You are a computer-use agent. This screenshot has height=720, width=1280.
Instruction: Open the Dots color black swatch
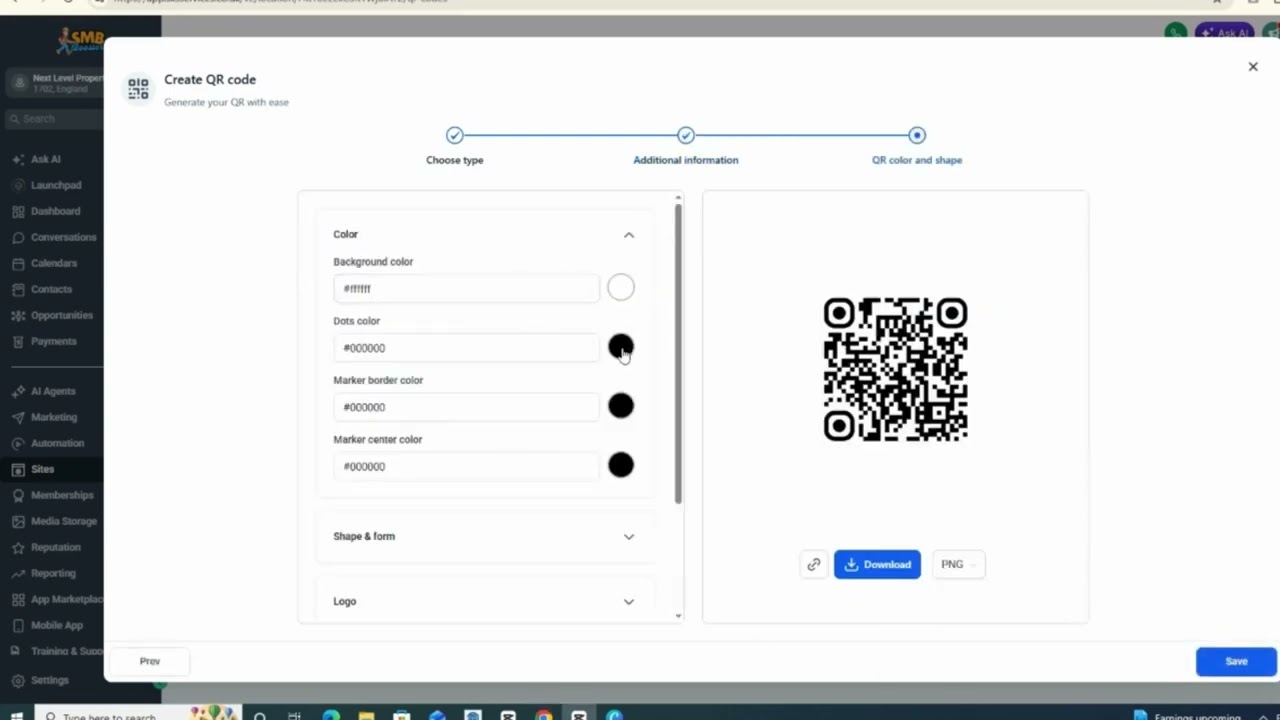pyautogui.click(x=621, y=347)
